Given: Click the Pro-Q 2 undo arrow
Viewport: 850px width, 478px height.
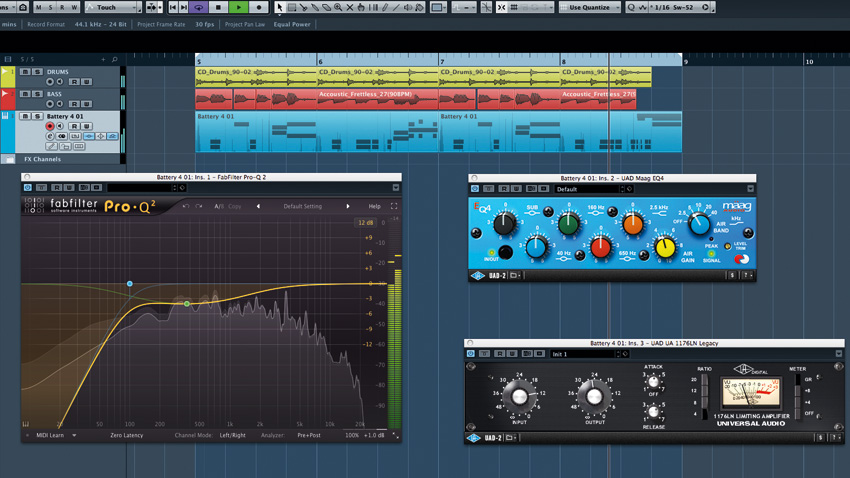Looking at the screenshot, I should click(186, 206).
